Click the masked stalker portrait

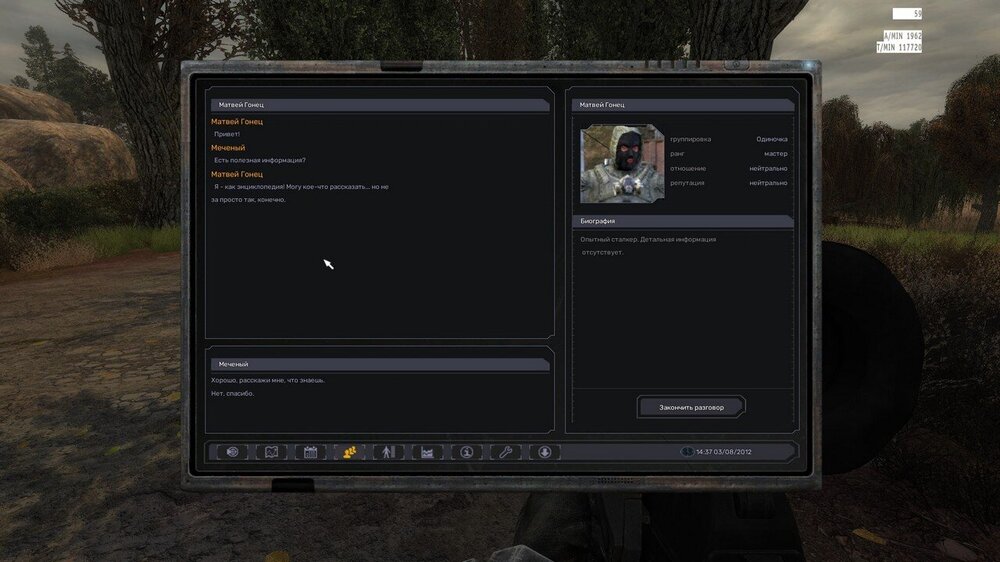pos(622,164)
